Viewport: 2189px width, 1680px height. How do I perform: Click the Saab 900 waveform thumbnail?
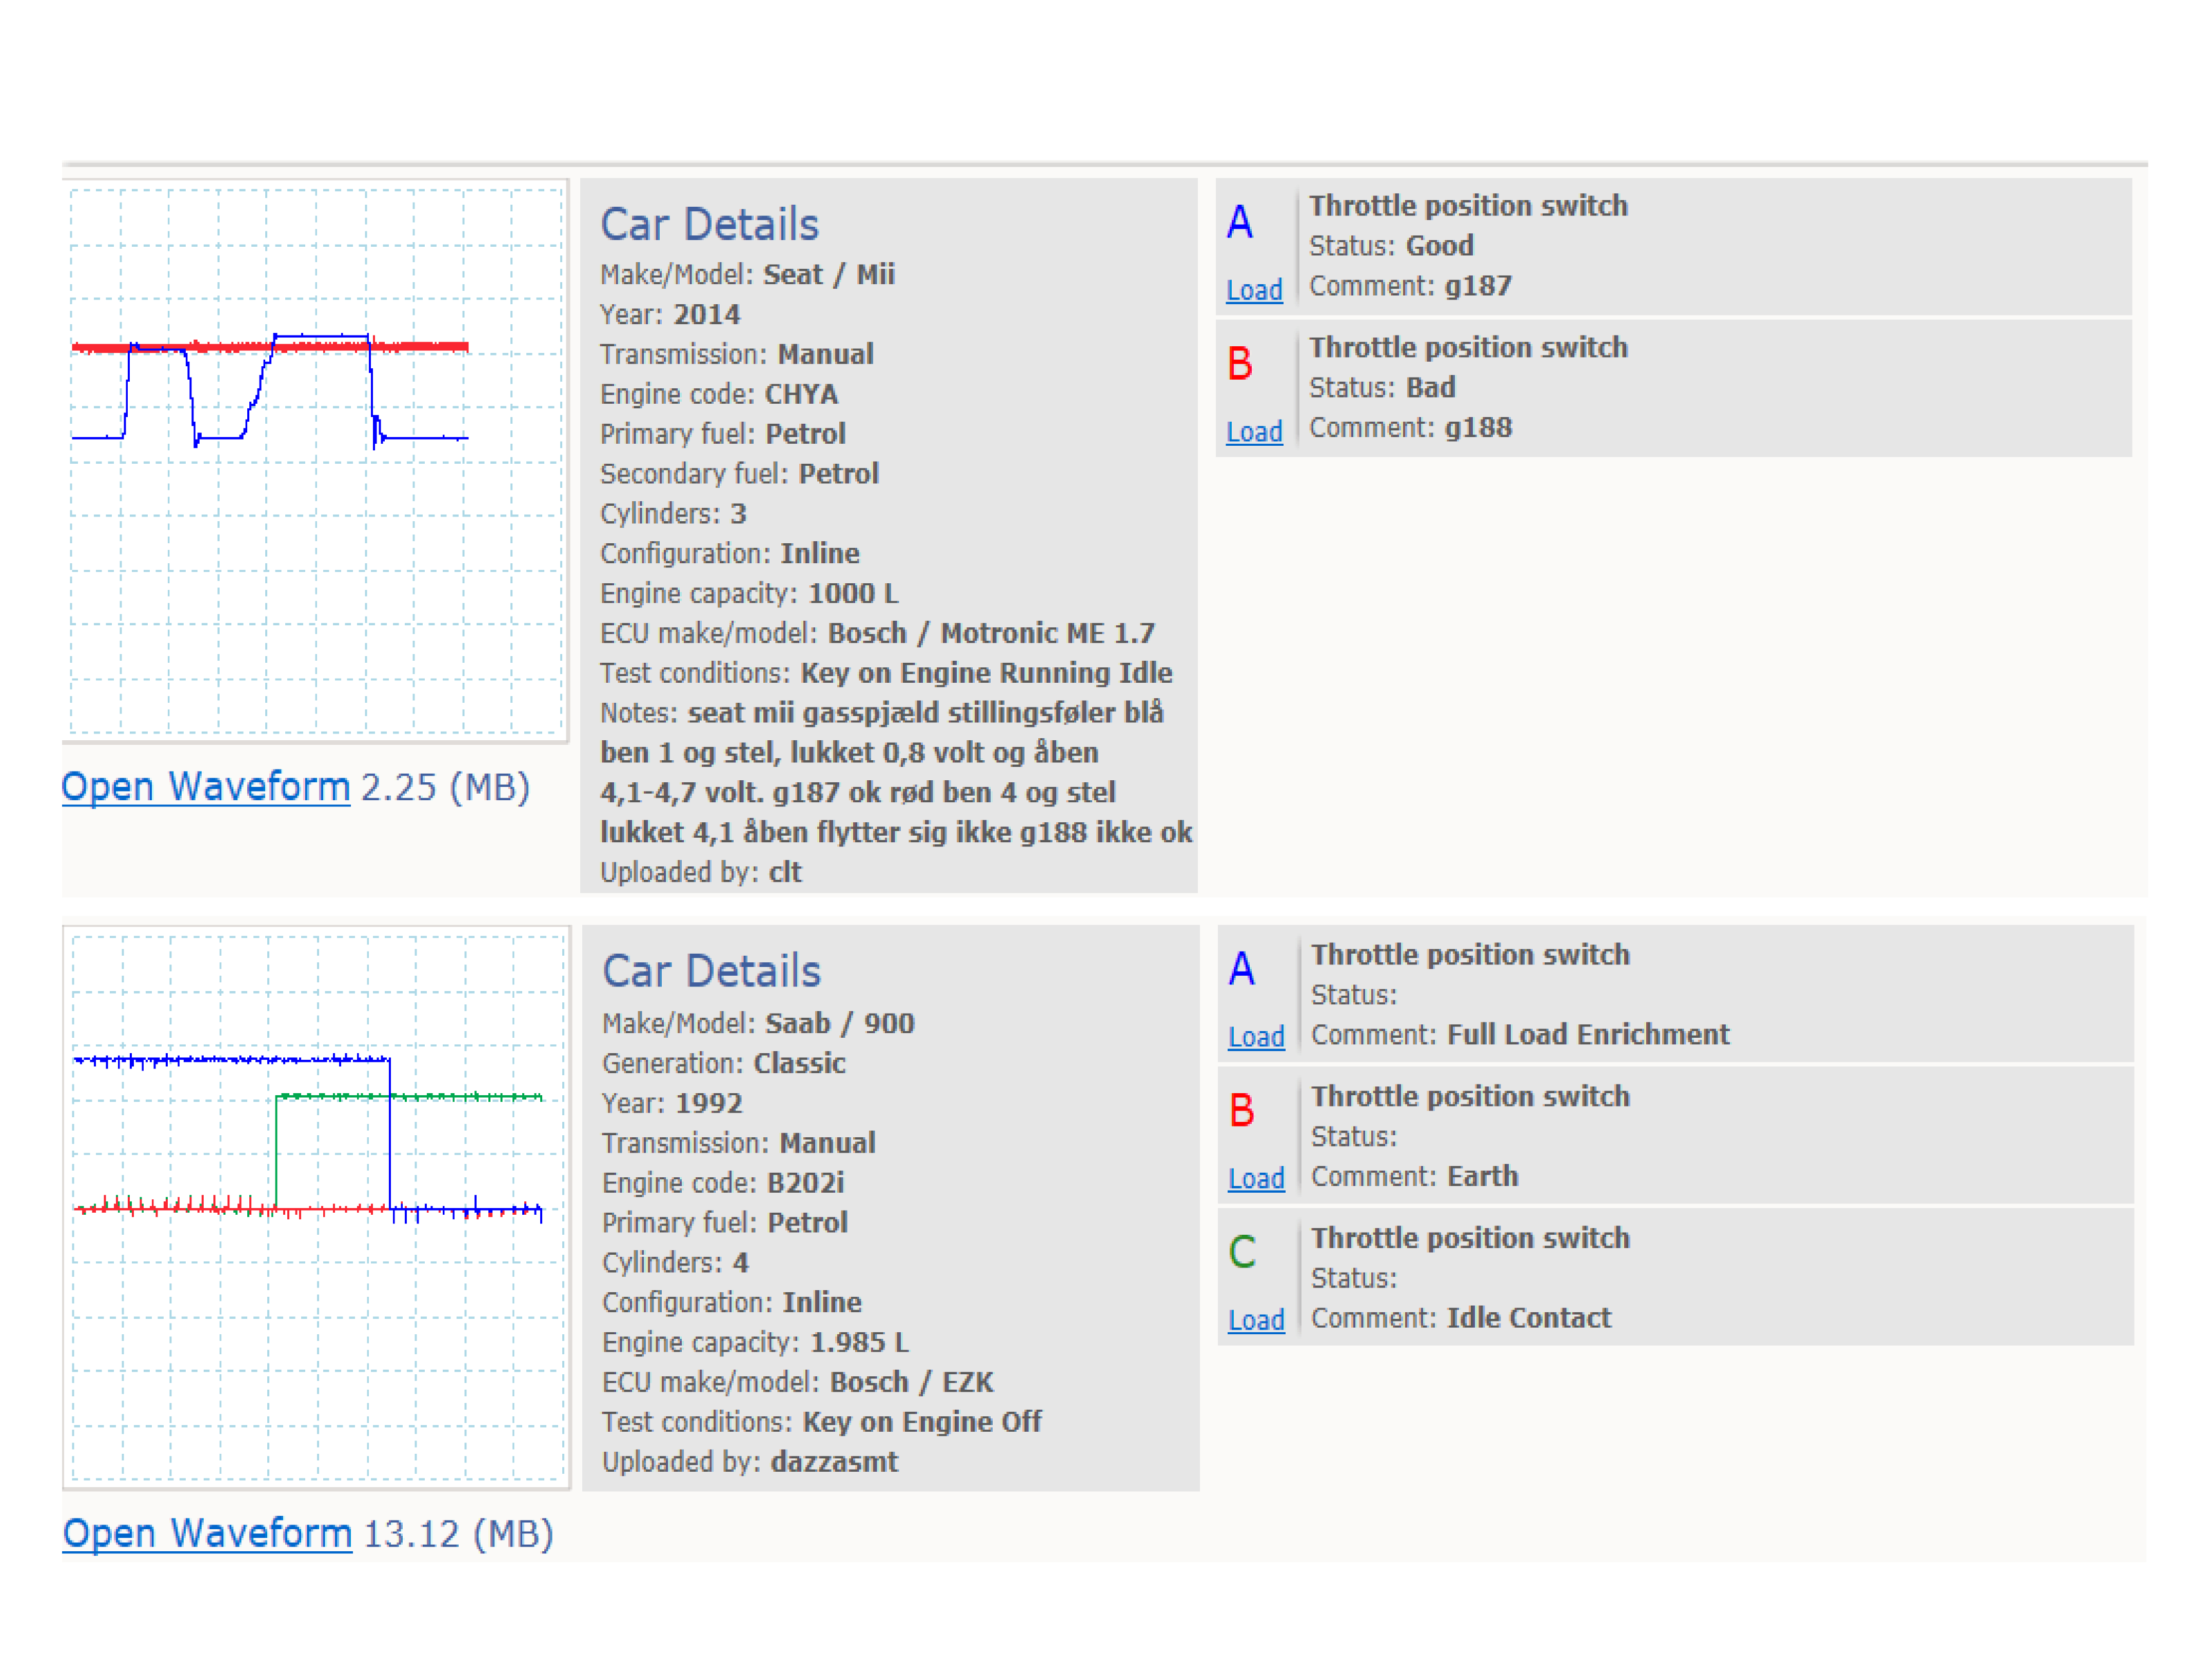pyautogui.click(x=316, y=1208)
